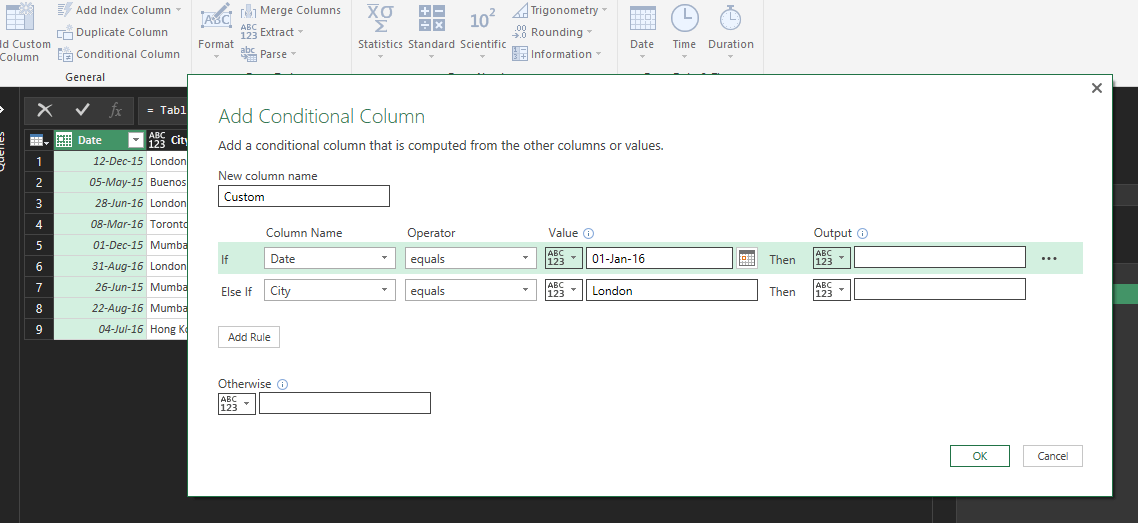Click the Merge Columns icon

[x=248, y=10]
